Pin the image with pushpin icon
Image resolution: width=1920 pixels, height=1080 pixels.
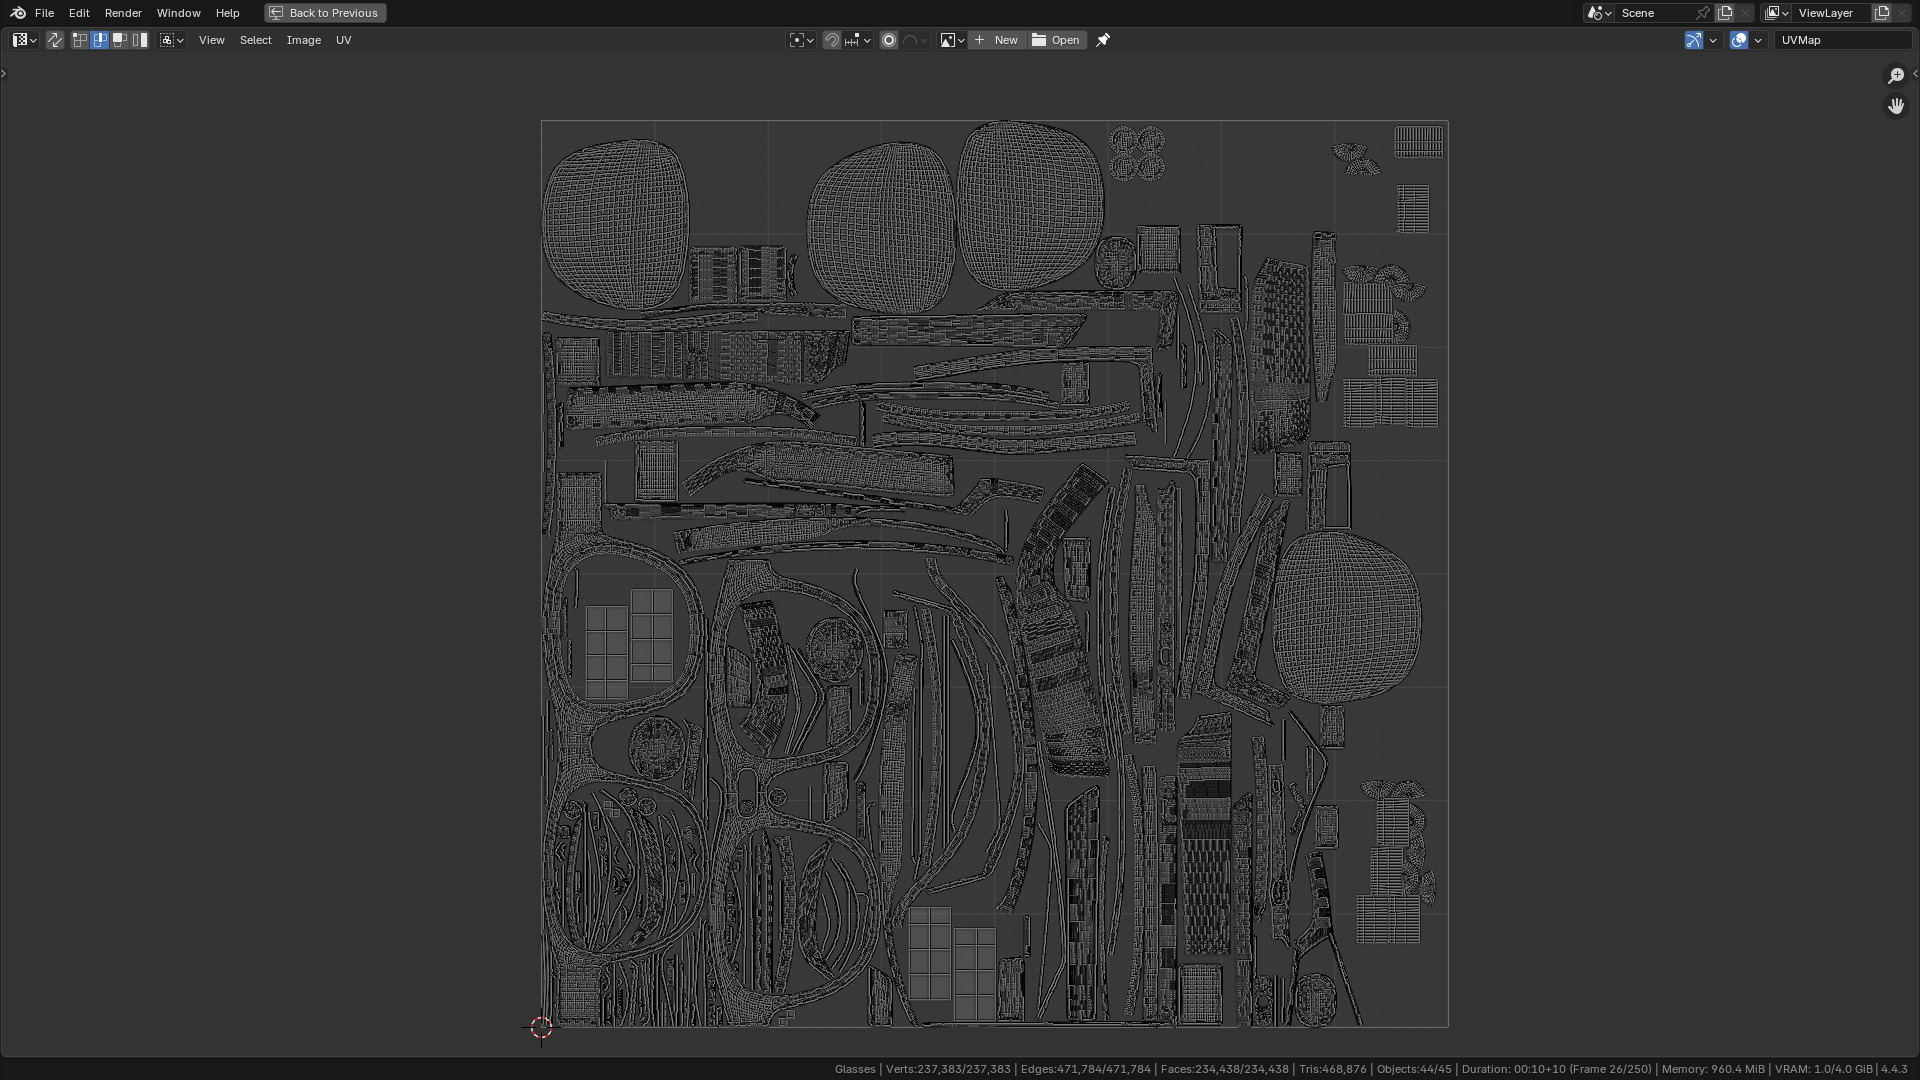click(1103, 40)
